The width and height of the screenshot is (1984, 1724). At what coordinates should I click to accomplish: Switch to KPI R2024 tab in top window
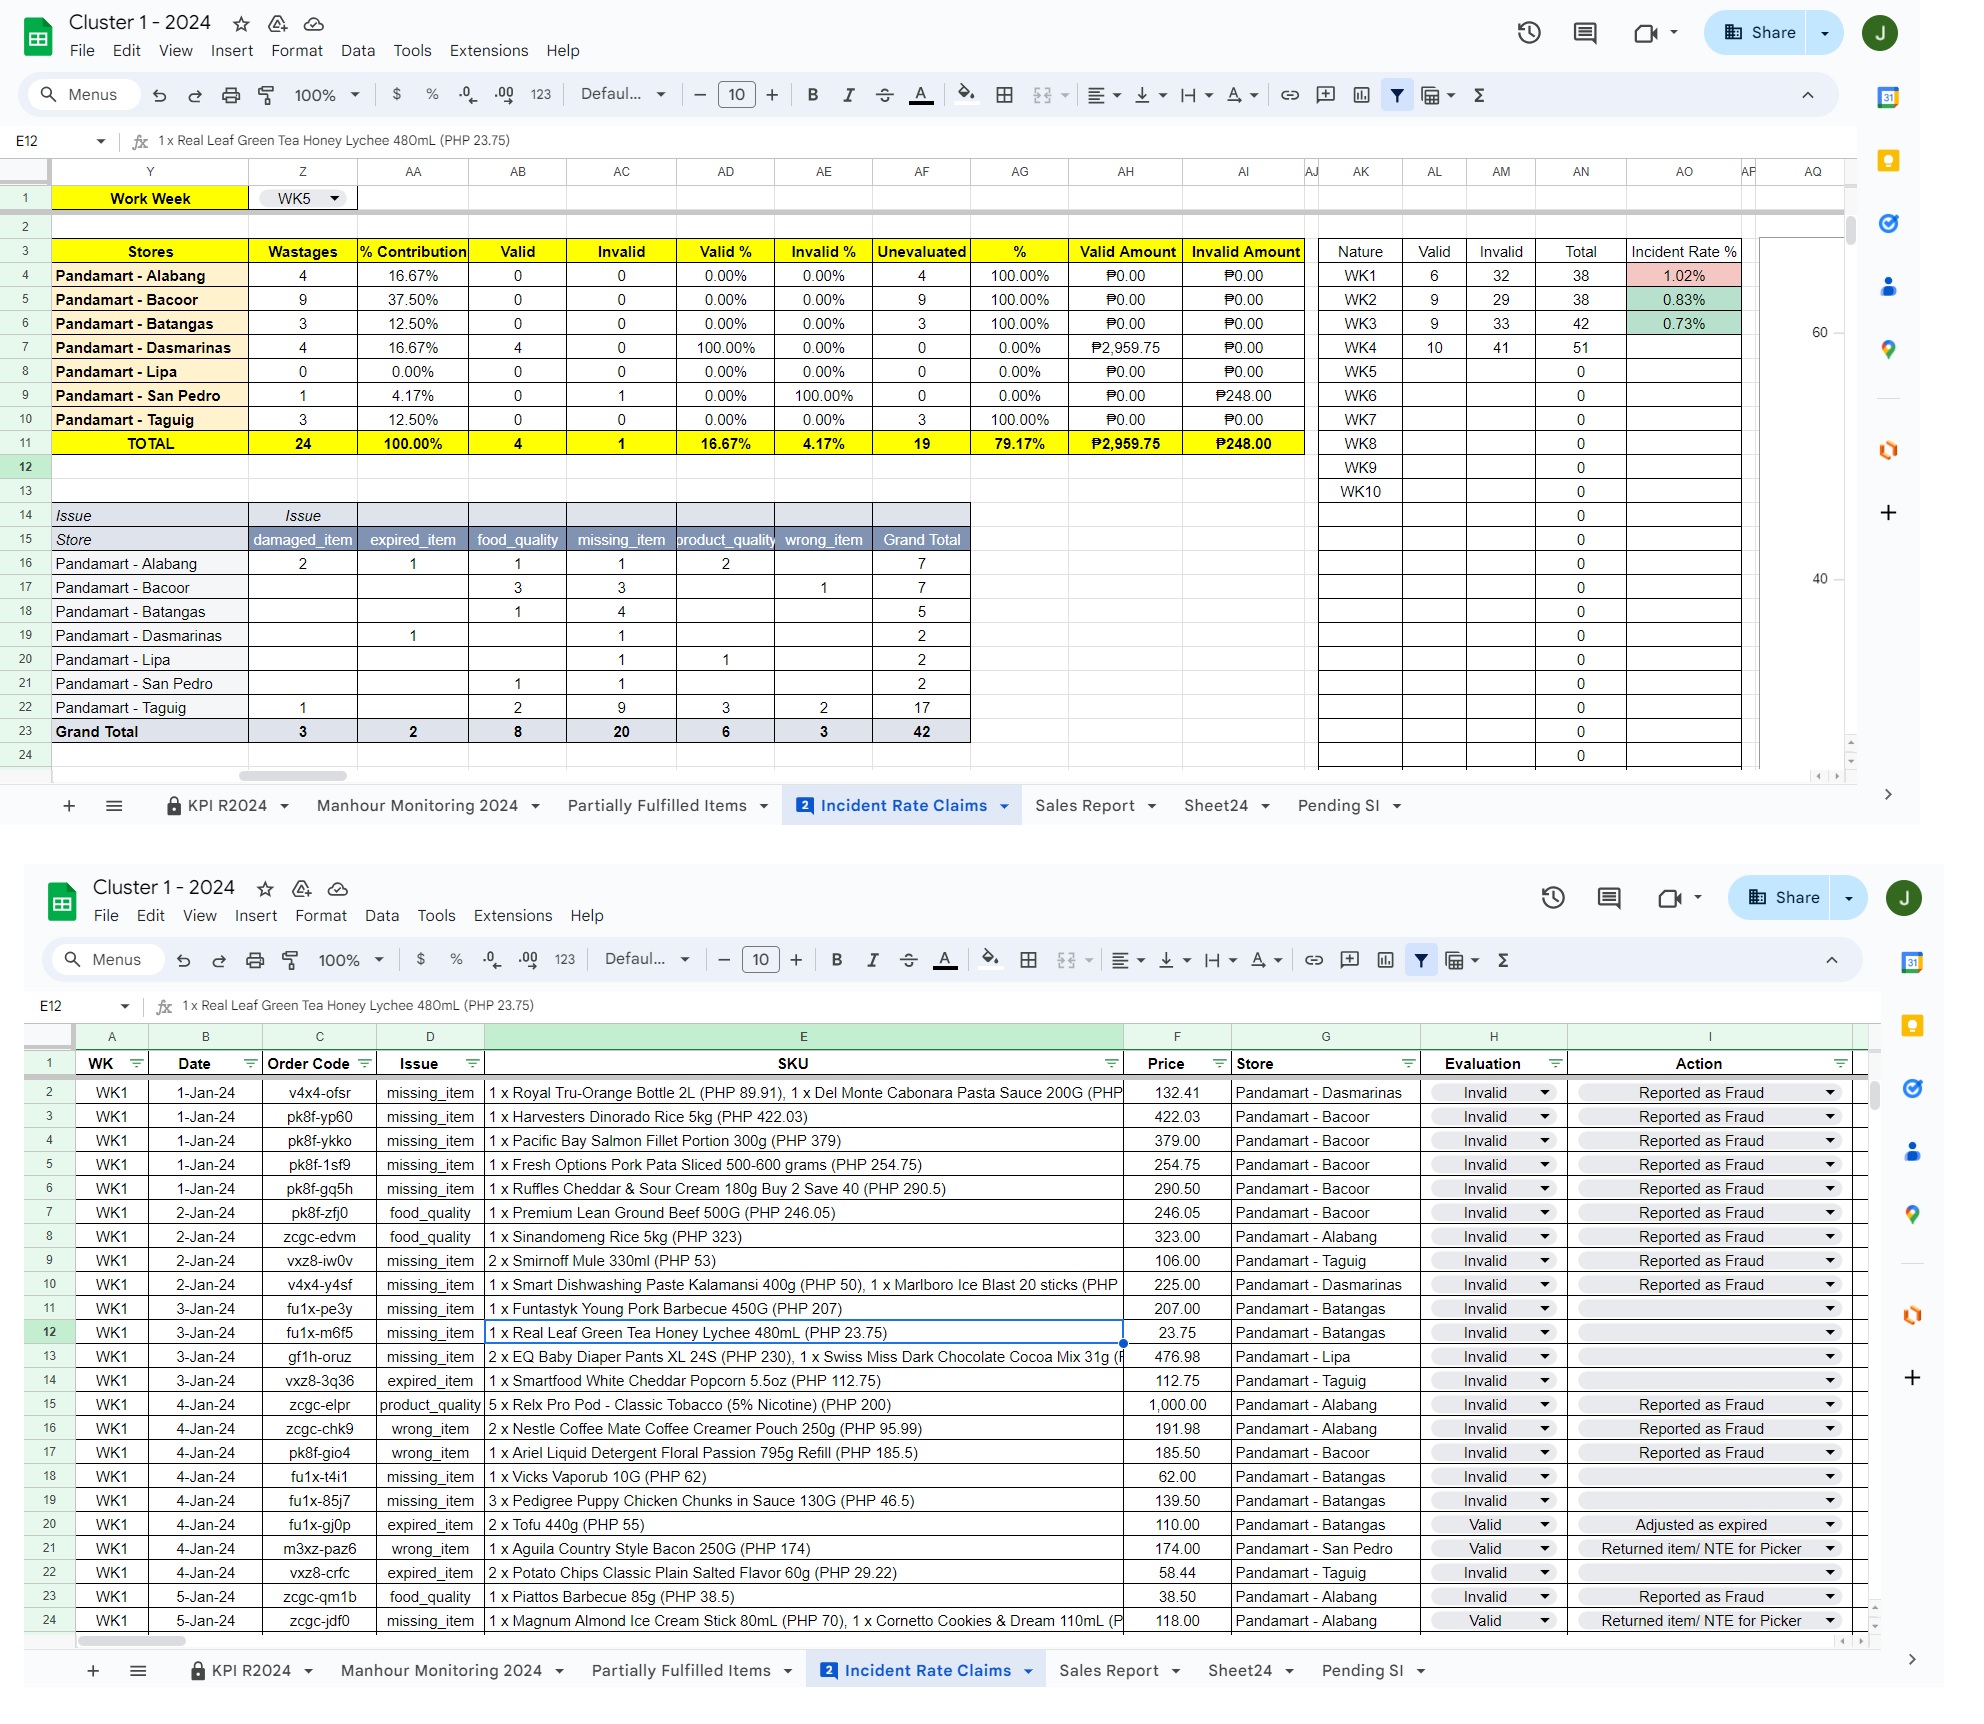[227, 805]
